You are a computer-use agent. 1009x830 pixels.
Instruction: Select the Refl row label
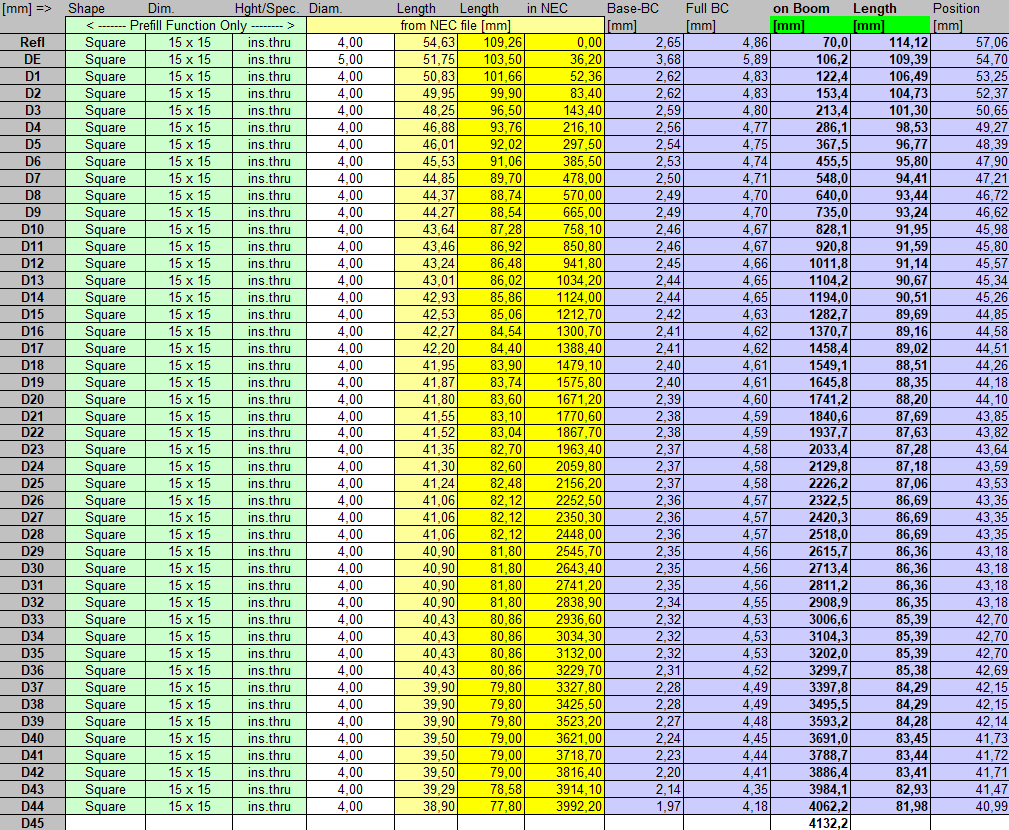click(32, 42)
